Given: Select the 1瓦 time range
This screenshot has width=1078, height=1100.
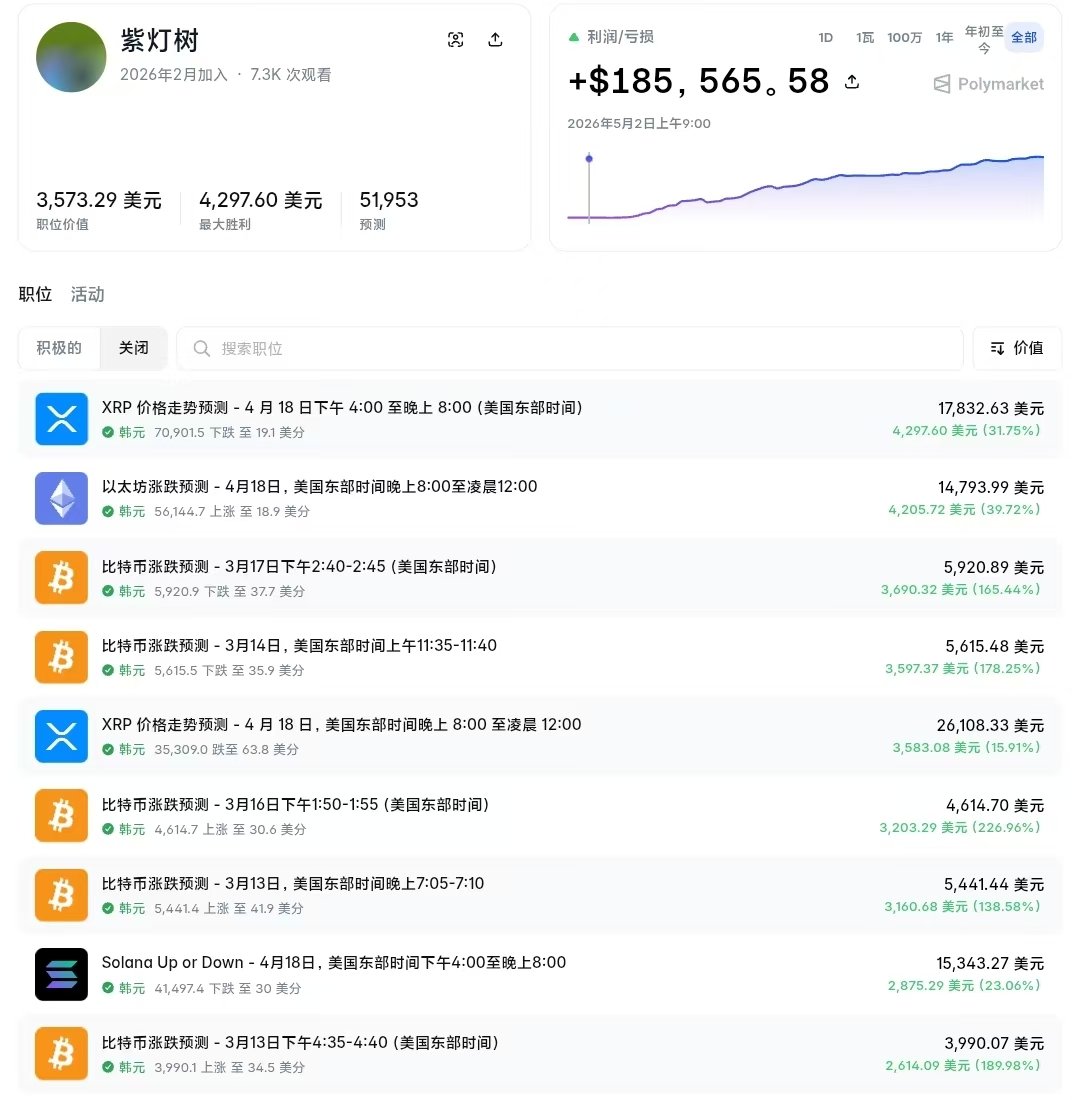Looking at the screenshot, I should point(865,37).
